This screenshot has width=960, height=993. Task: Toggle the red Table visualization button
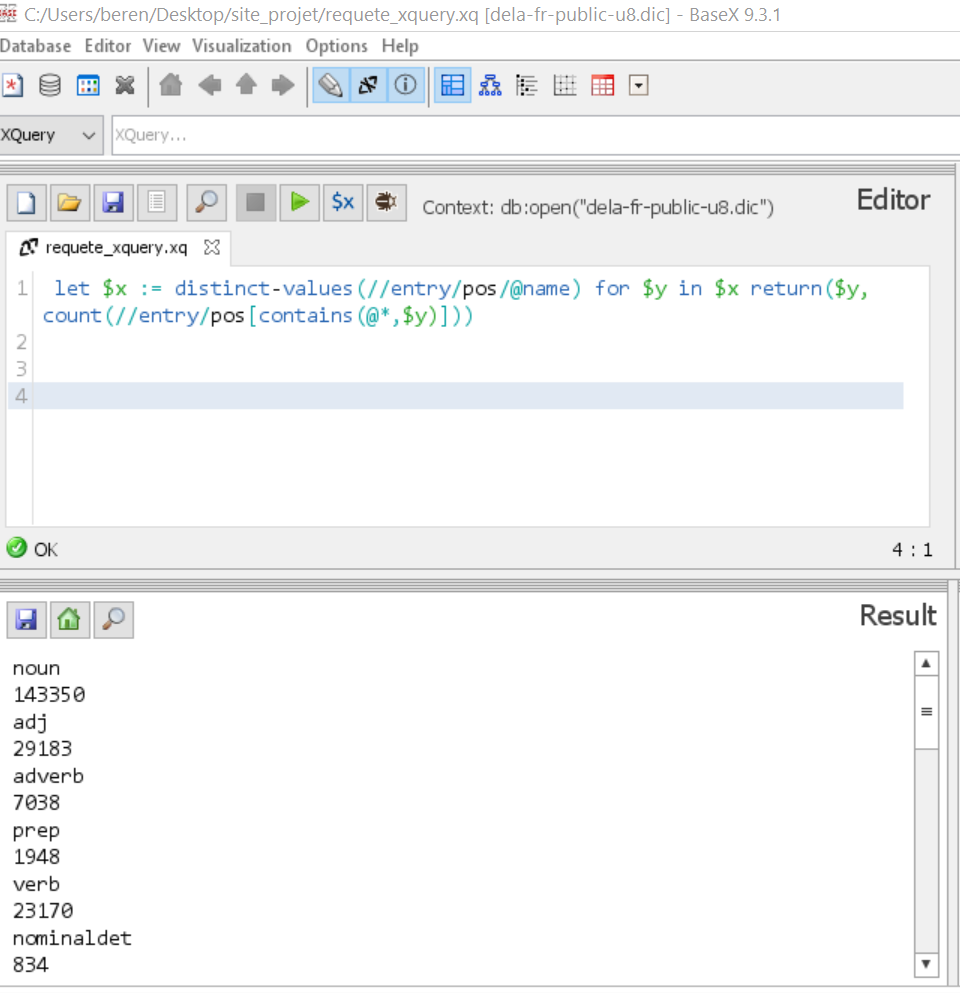[x=602, y=85]
